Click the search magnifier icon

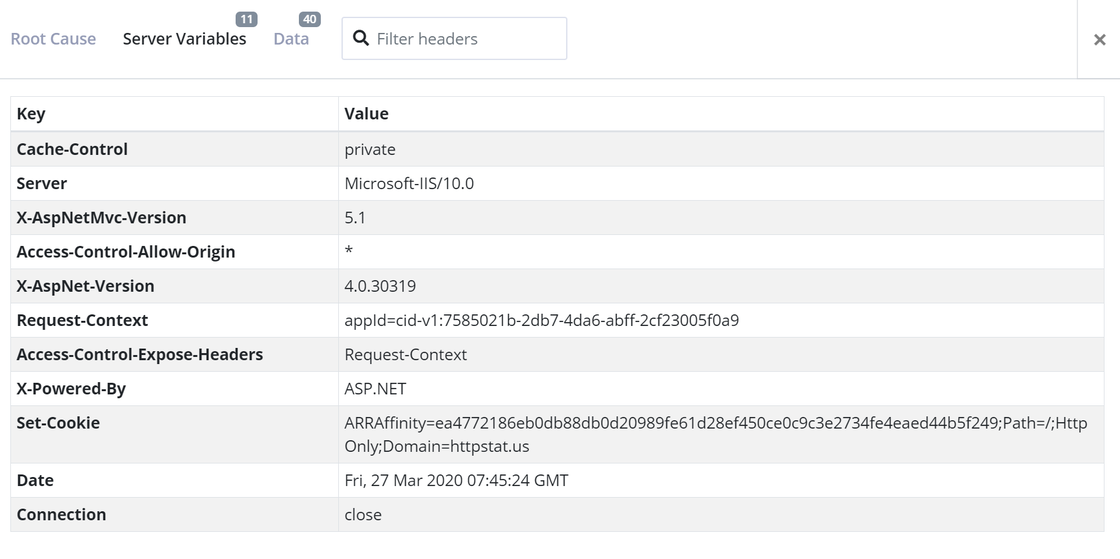[361, 38]
